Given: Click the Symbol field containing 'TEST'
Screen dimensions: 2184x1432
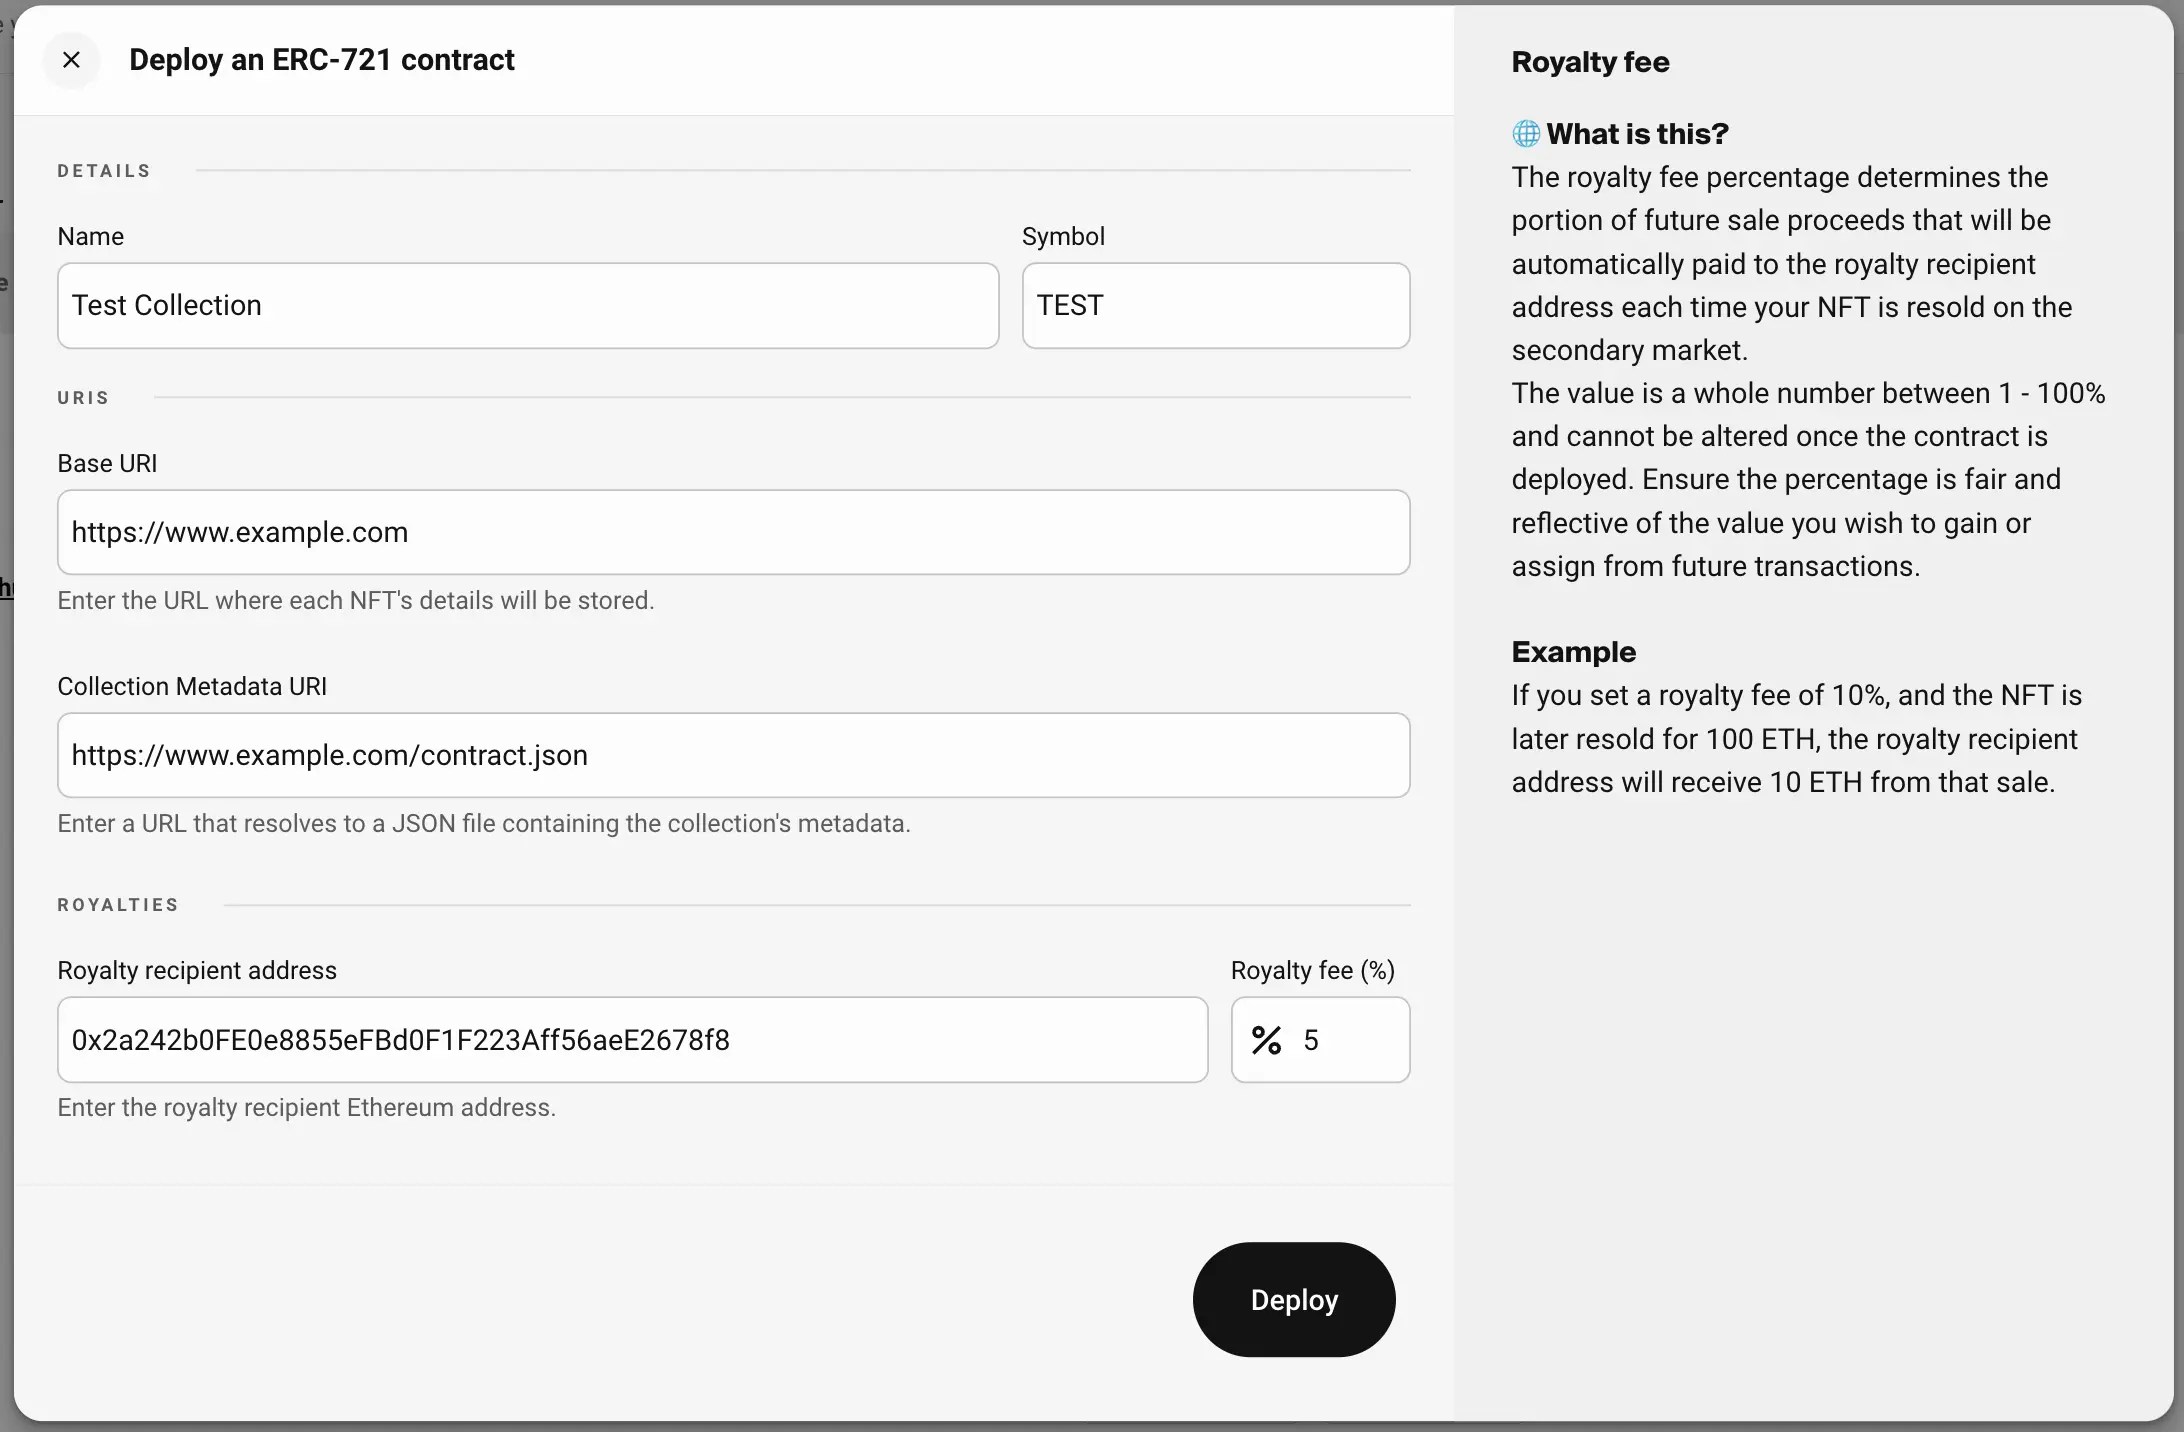Looking at the screenshot, I should [x=1215, y=305].
